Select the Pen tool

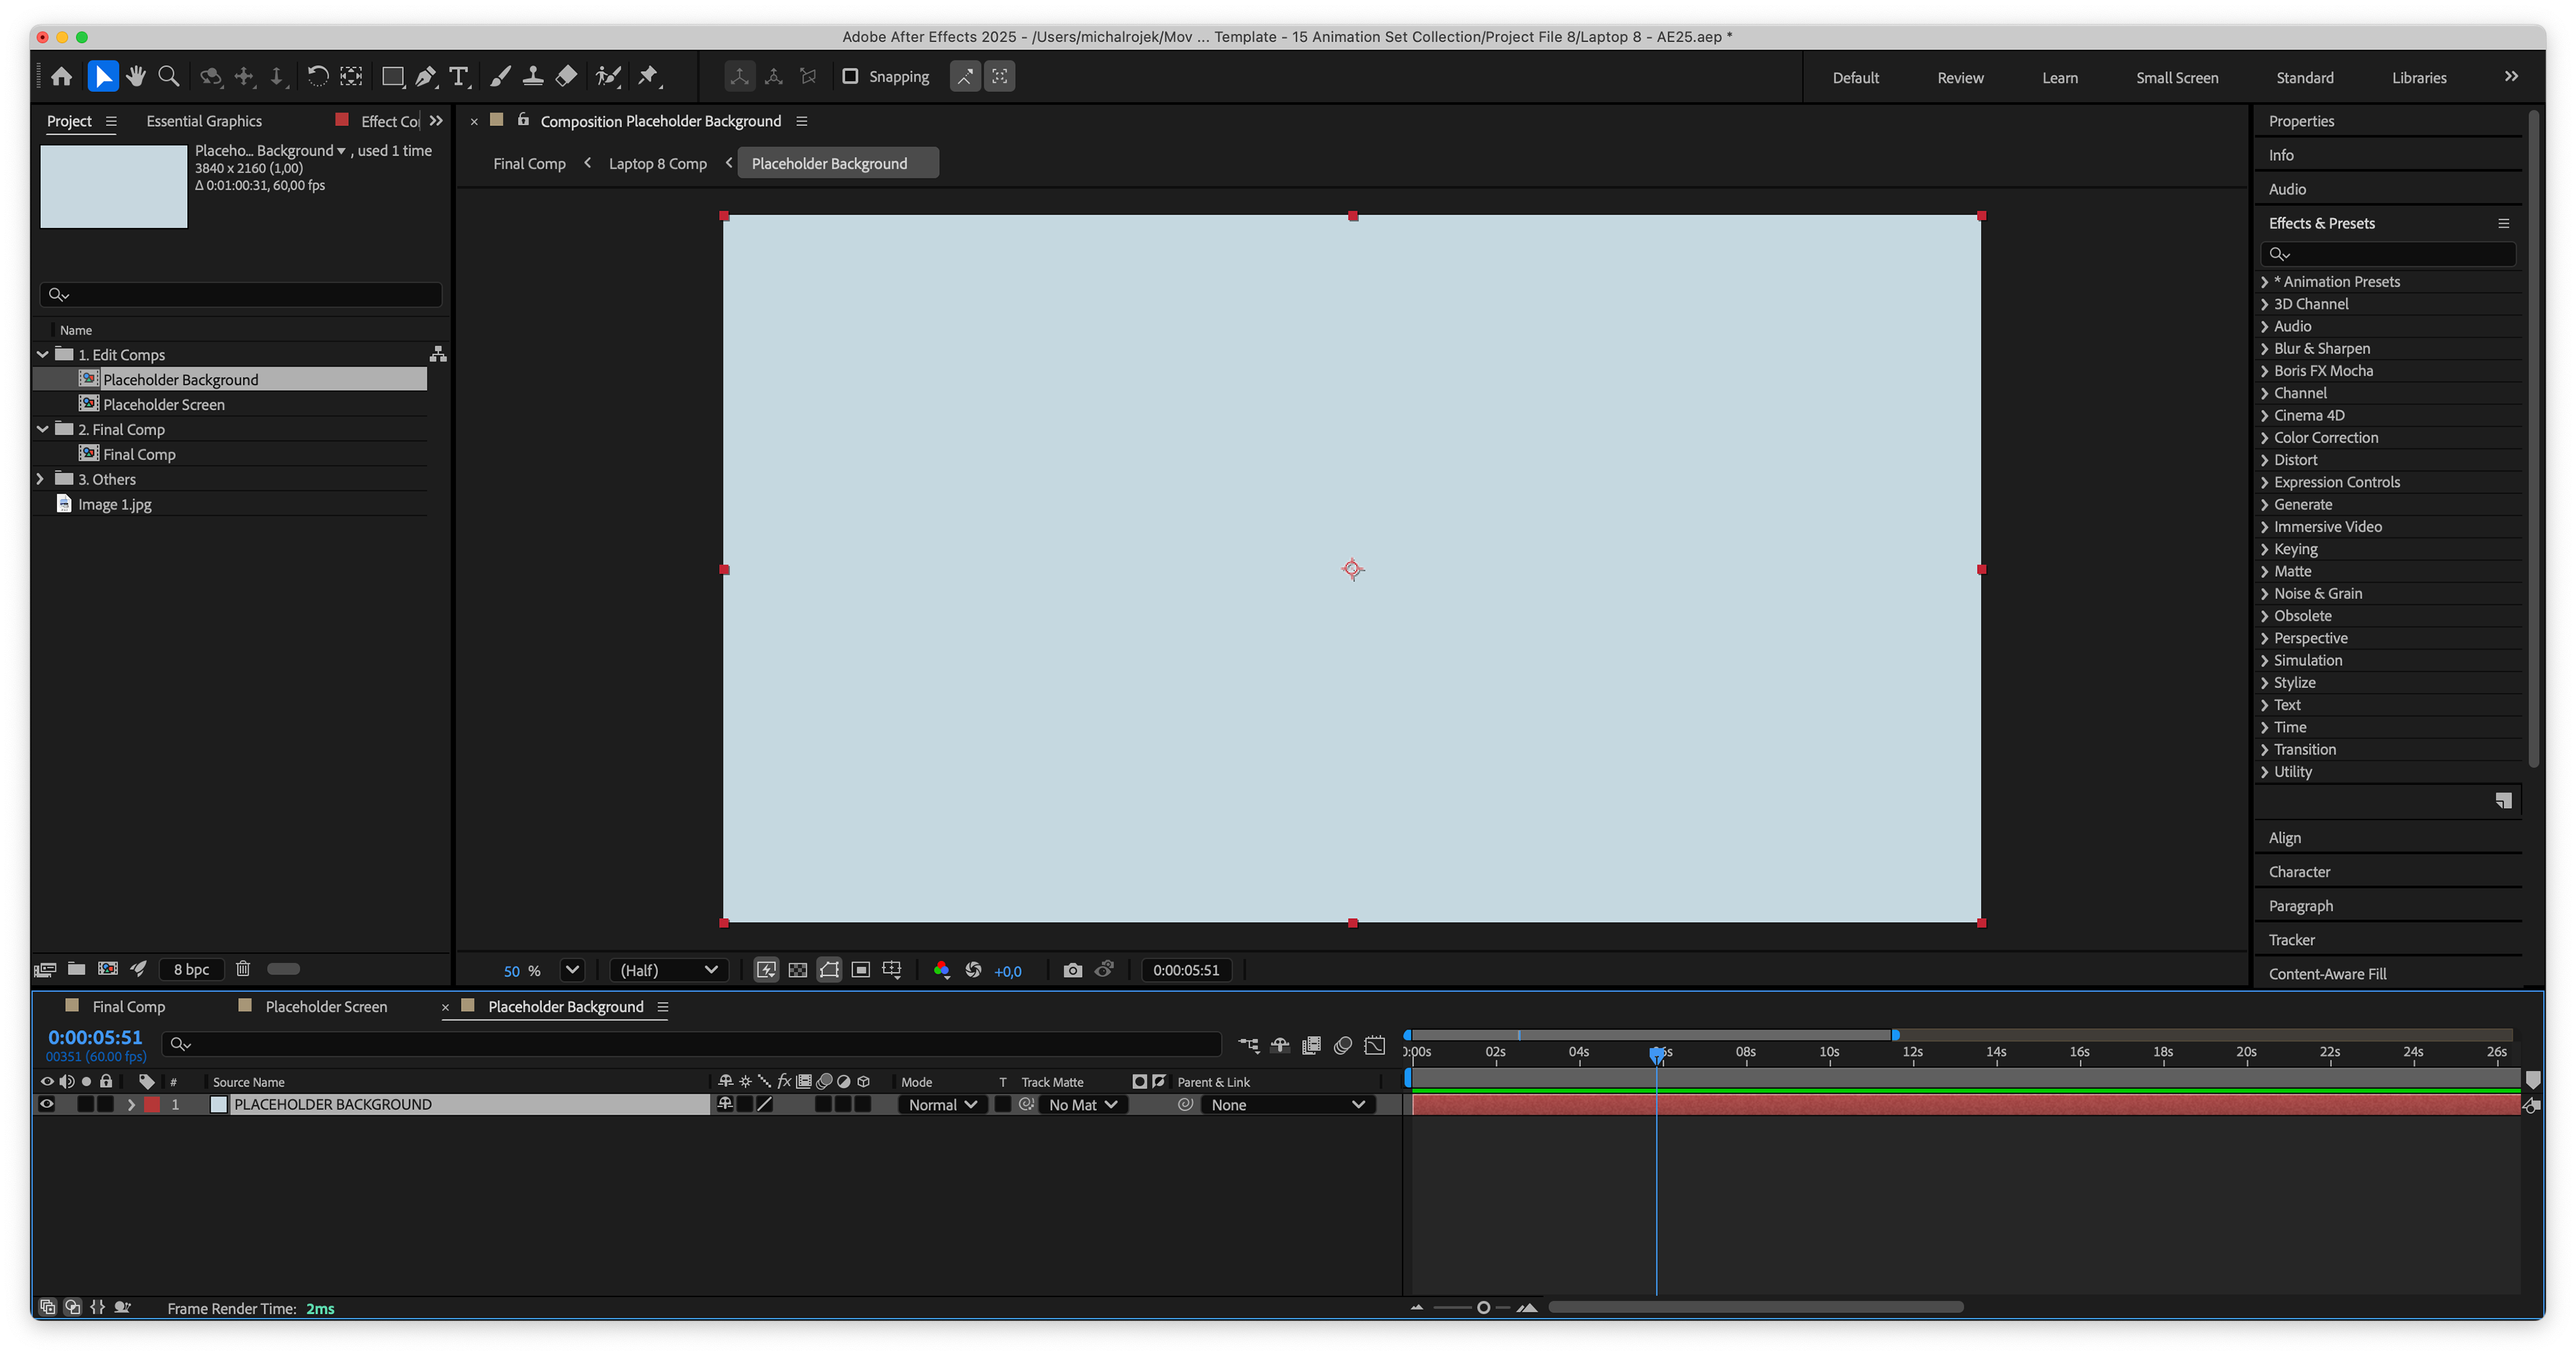[426, 76]
